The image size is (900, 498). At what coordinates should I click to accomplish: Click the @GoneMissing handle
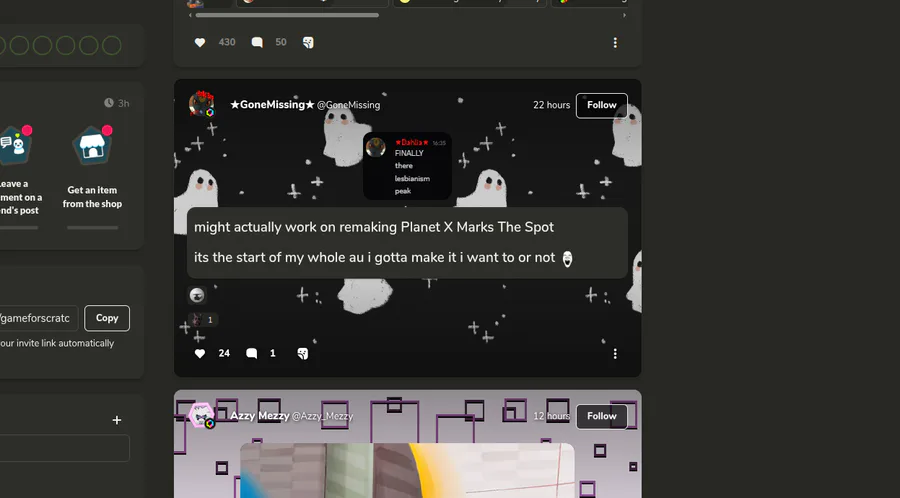(x=348, y=105)
